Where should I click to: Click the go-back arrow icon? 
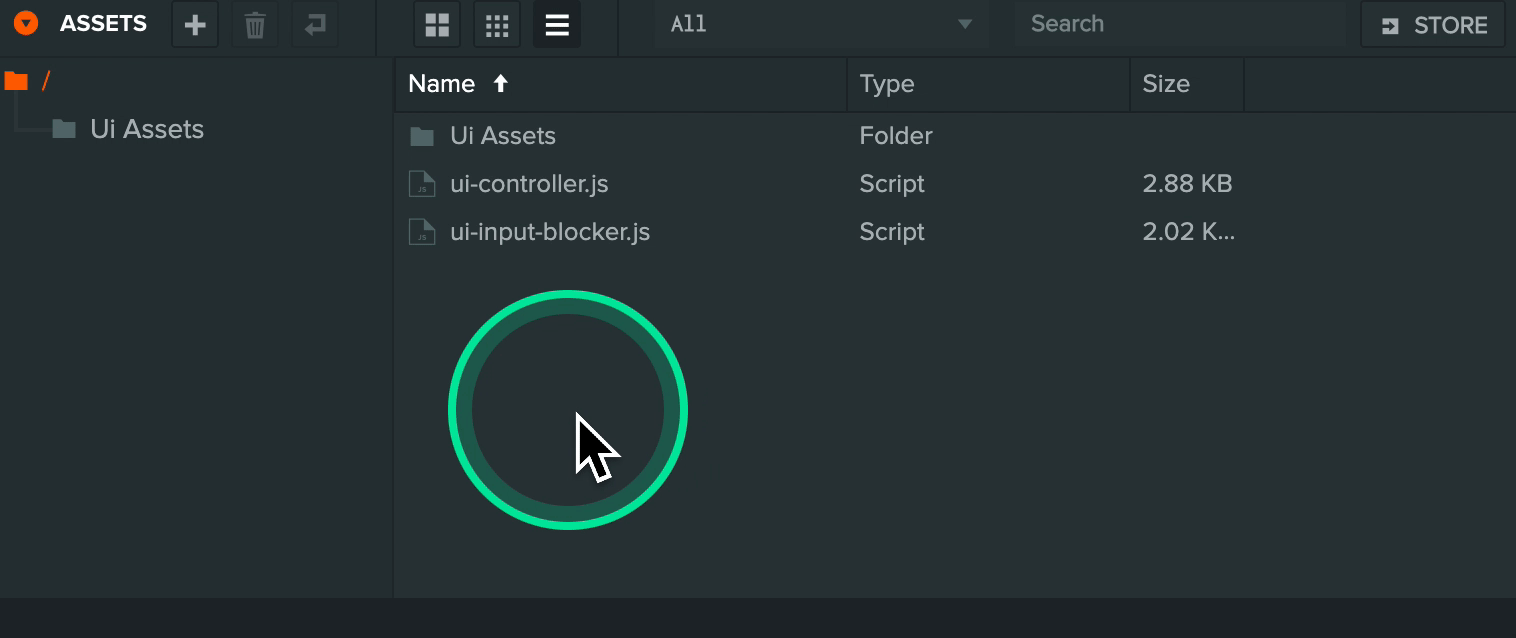pos(315,25)
